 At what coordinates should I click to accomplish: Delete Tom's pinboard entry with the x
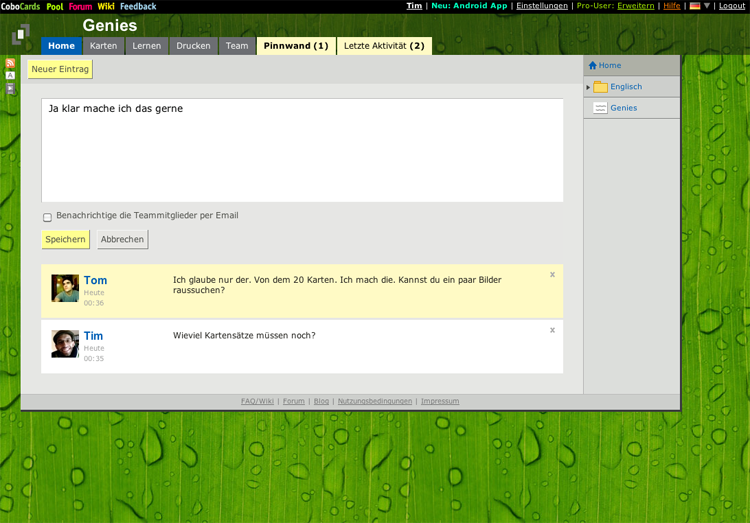[552, 275]
